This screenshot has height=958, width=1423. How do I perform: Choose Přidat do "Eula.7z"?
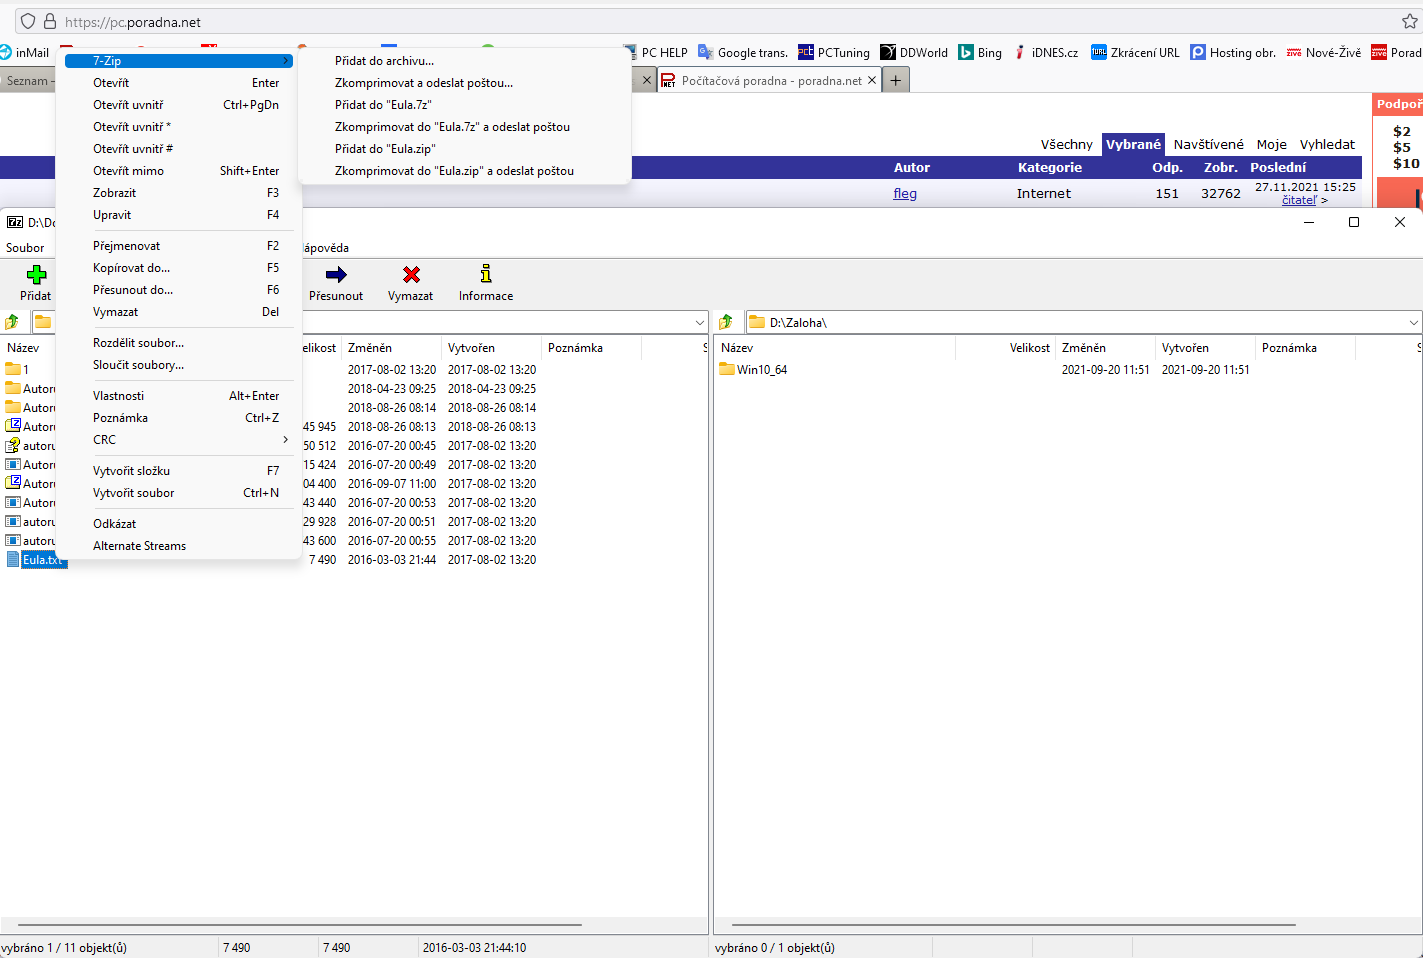pyautogui.click(x=383, y=105)
